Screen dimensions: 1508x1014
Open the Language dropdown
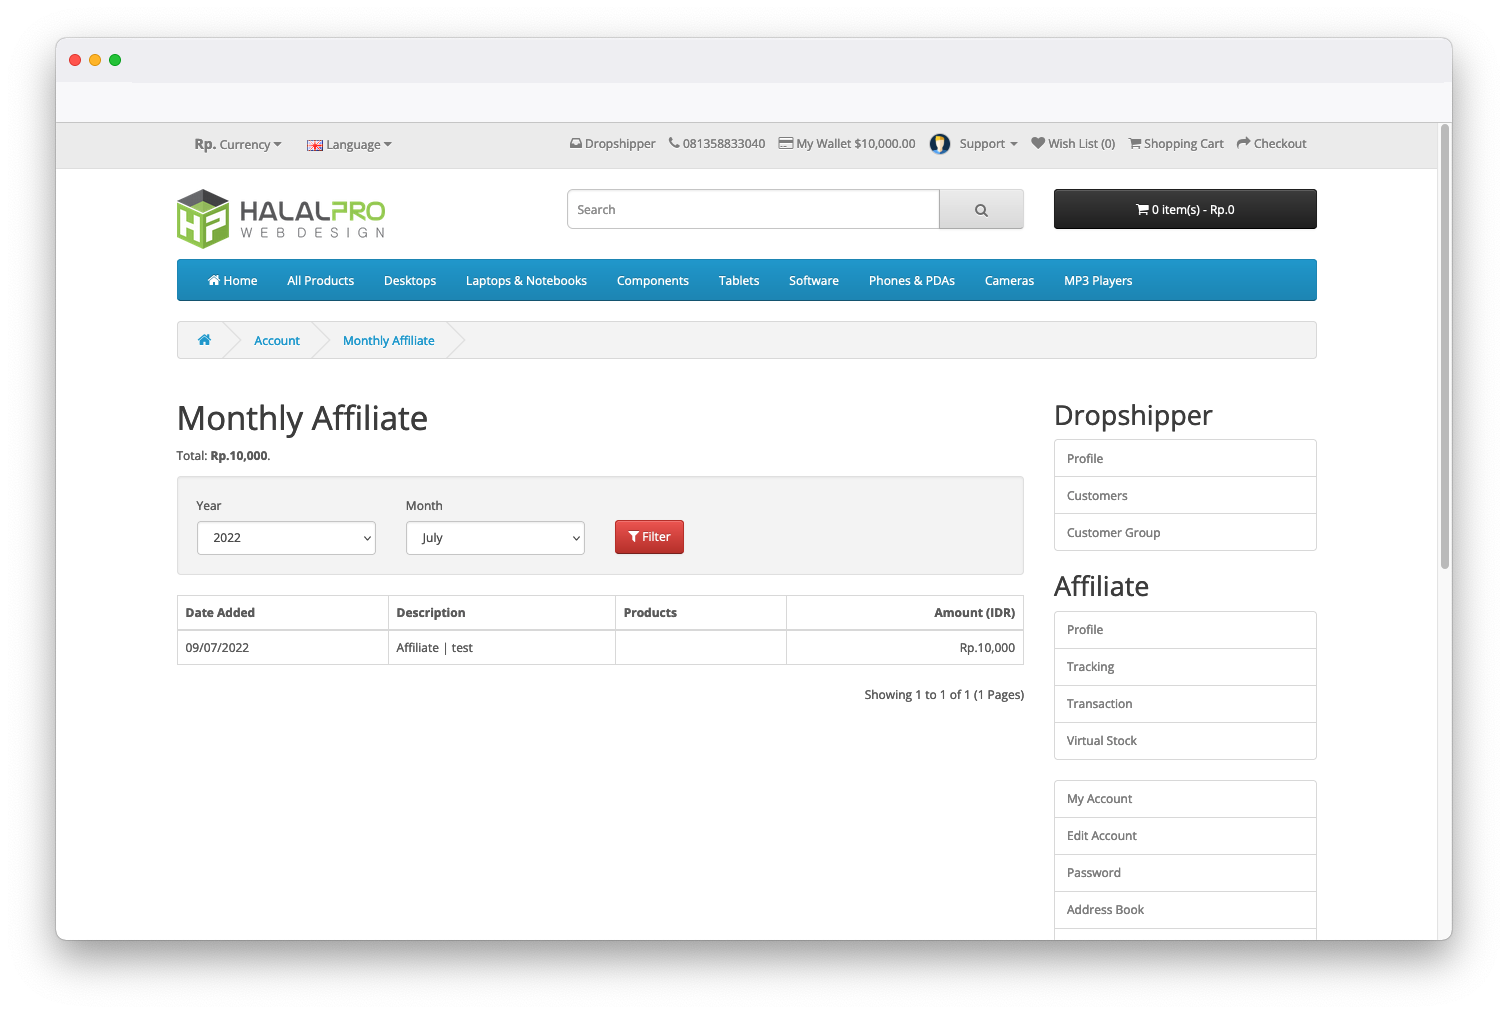click(349, 144)
